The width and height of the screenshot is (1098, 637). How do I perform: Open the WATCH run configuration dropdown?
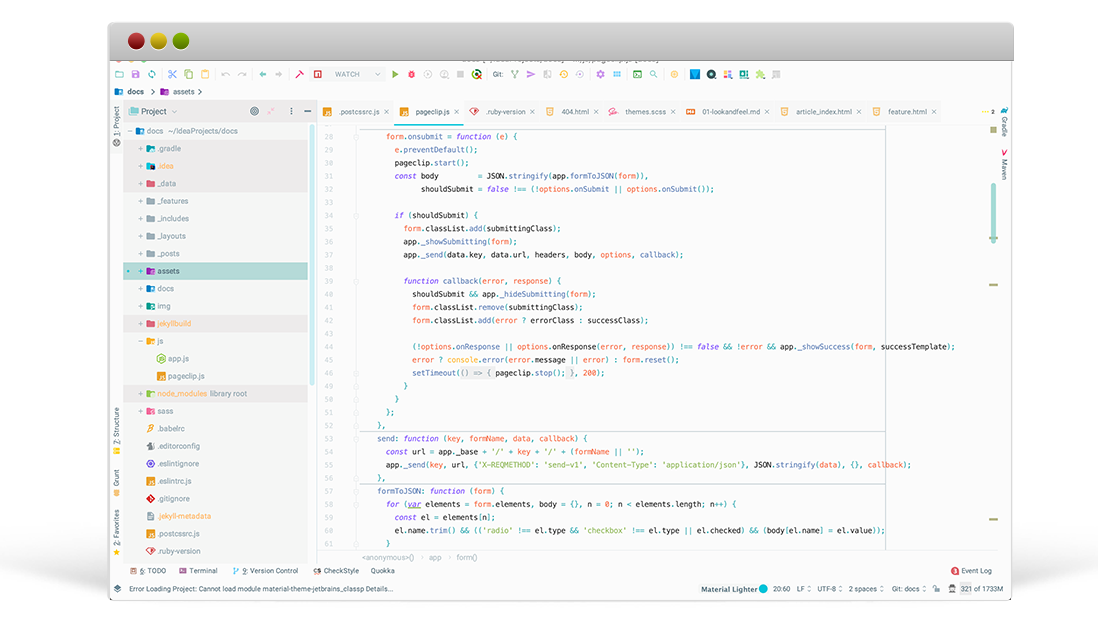[357, 74]
